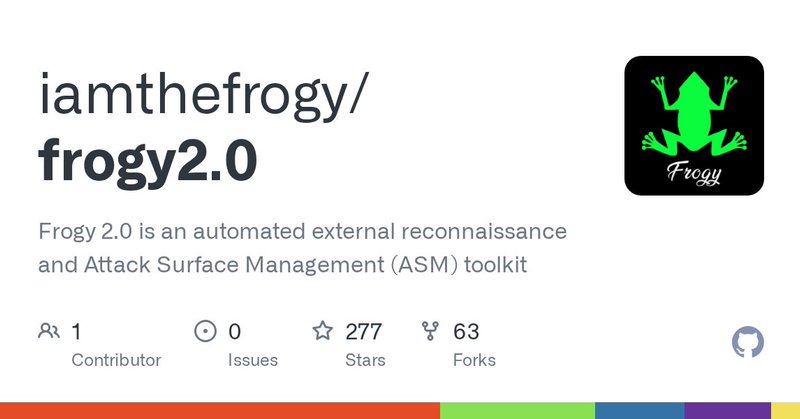Open the frogy2.0 repository title
800x419 pixels.
tap(148, 160)
